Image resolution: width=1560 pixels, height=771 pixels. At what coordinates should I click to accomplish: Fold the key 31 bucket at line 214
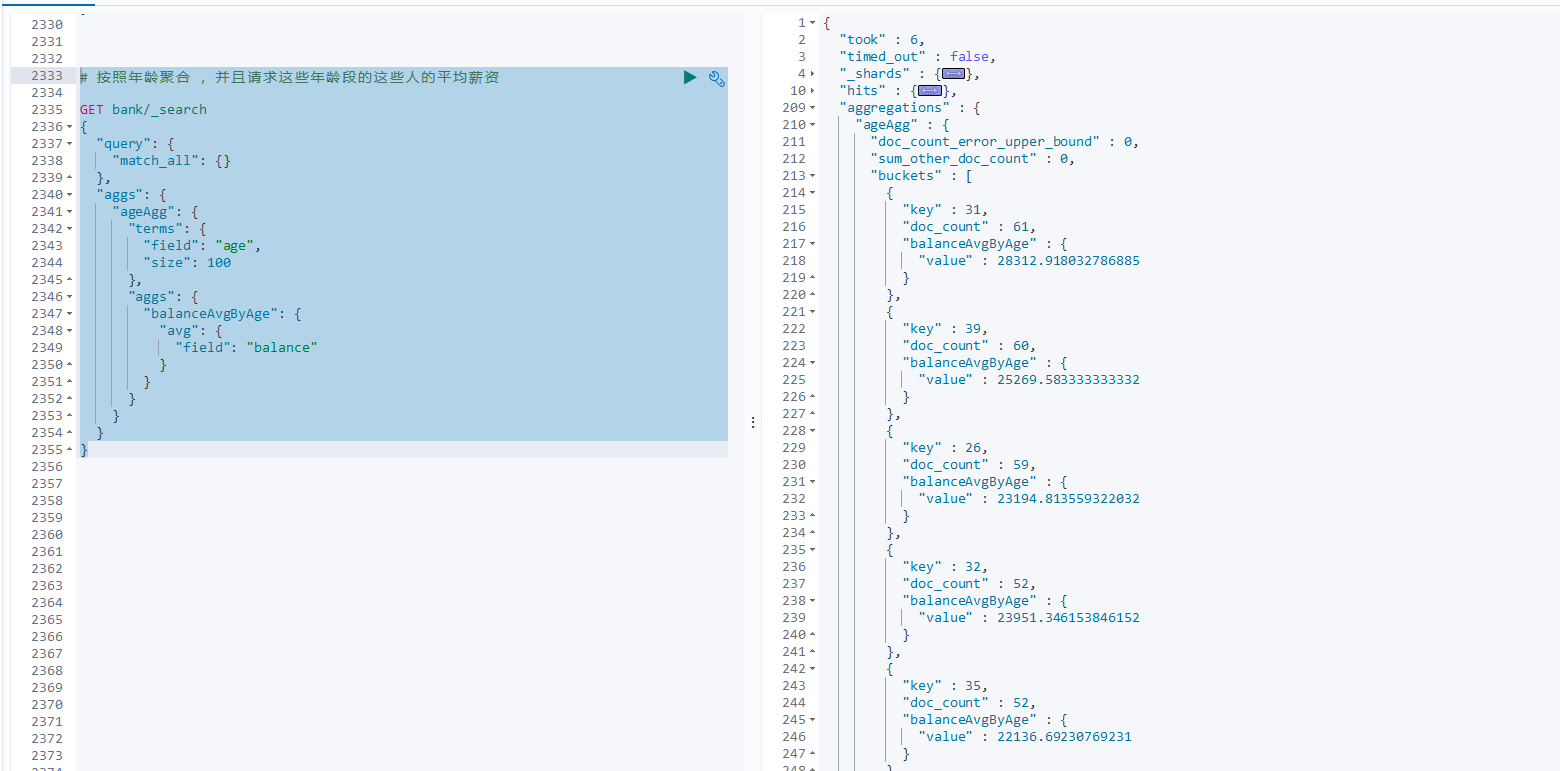[813, 193]
